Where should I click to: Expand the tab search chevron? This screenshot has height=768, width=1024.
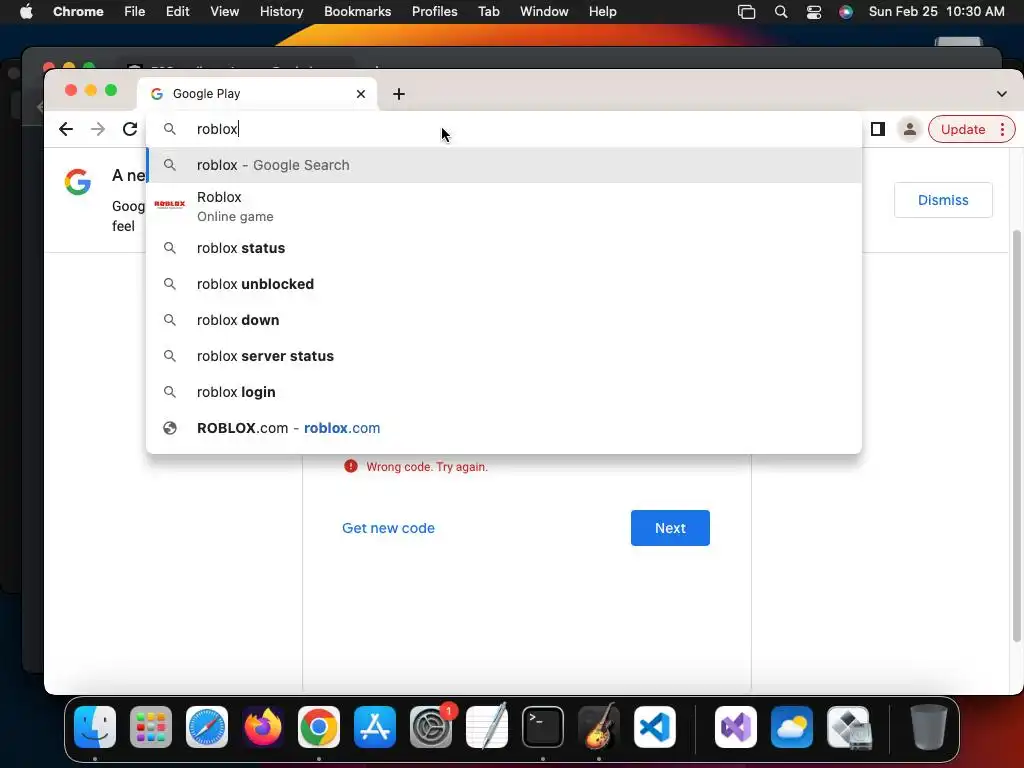pyautogui.click(x=1001, y=94)
